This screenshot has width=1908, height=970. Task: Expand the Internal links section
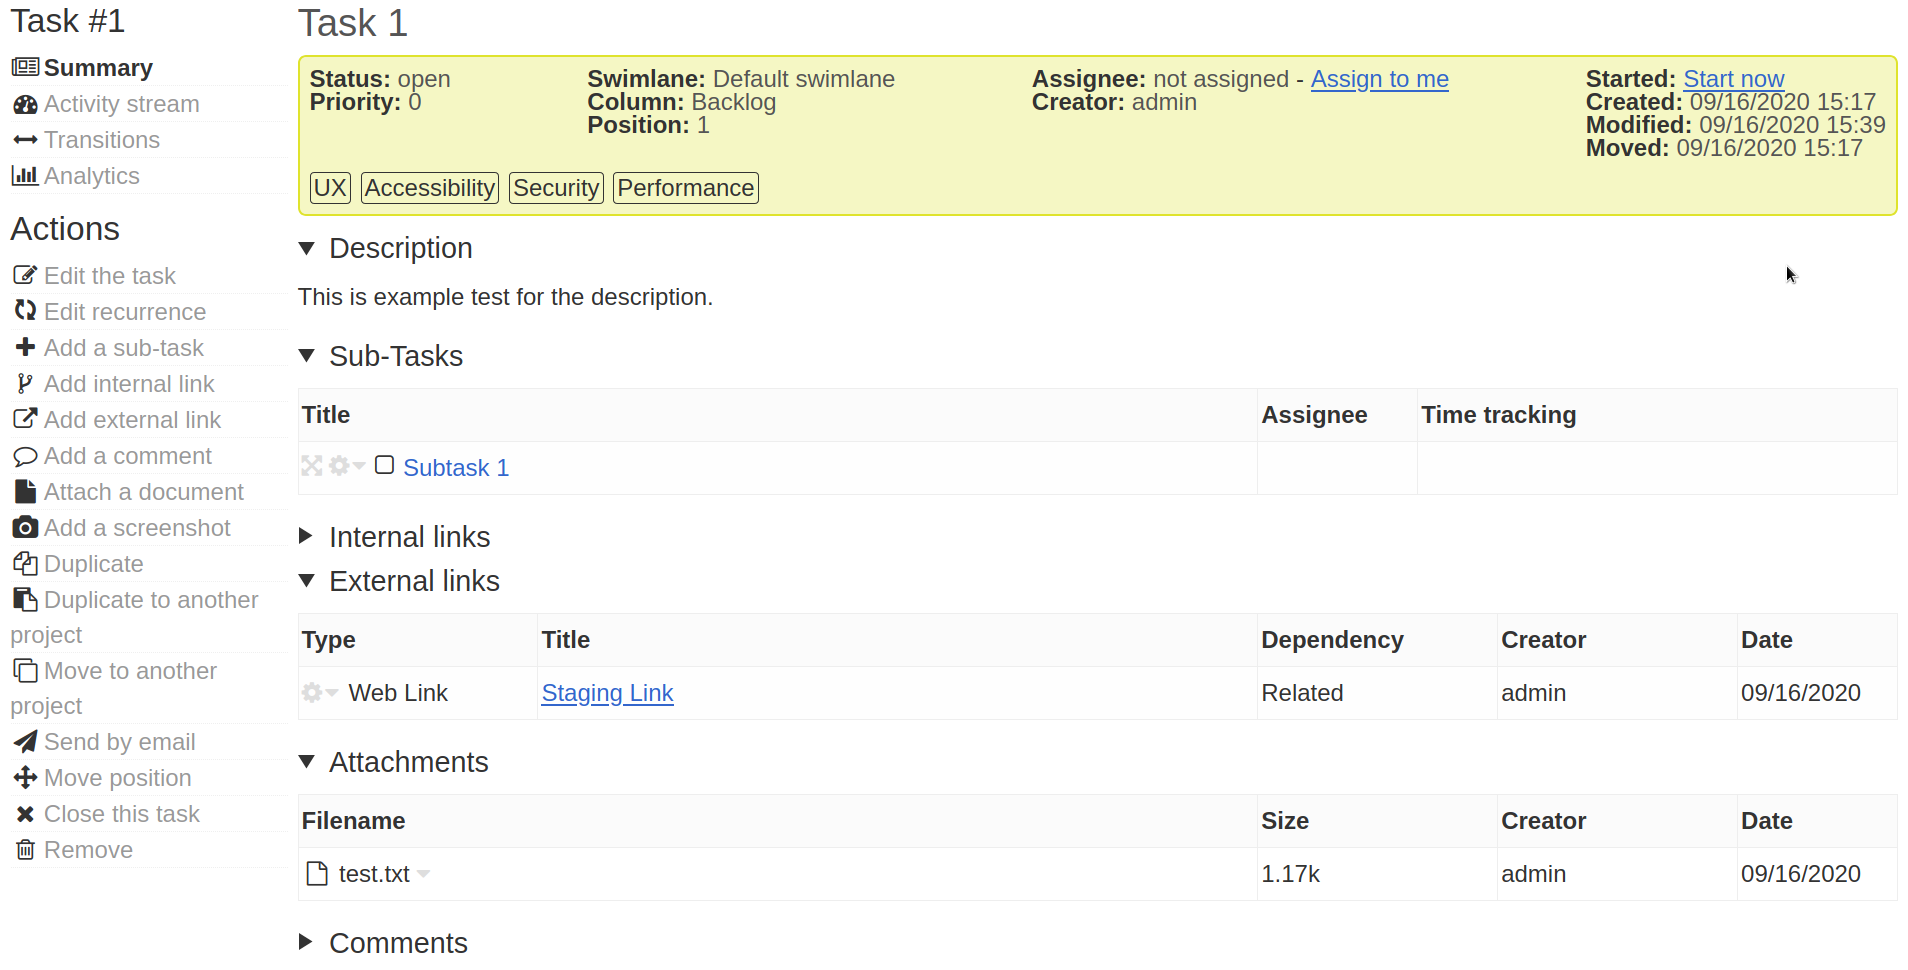[307, 536]
